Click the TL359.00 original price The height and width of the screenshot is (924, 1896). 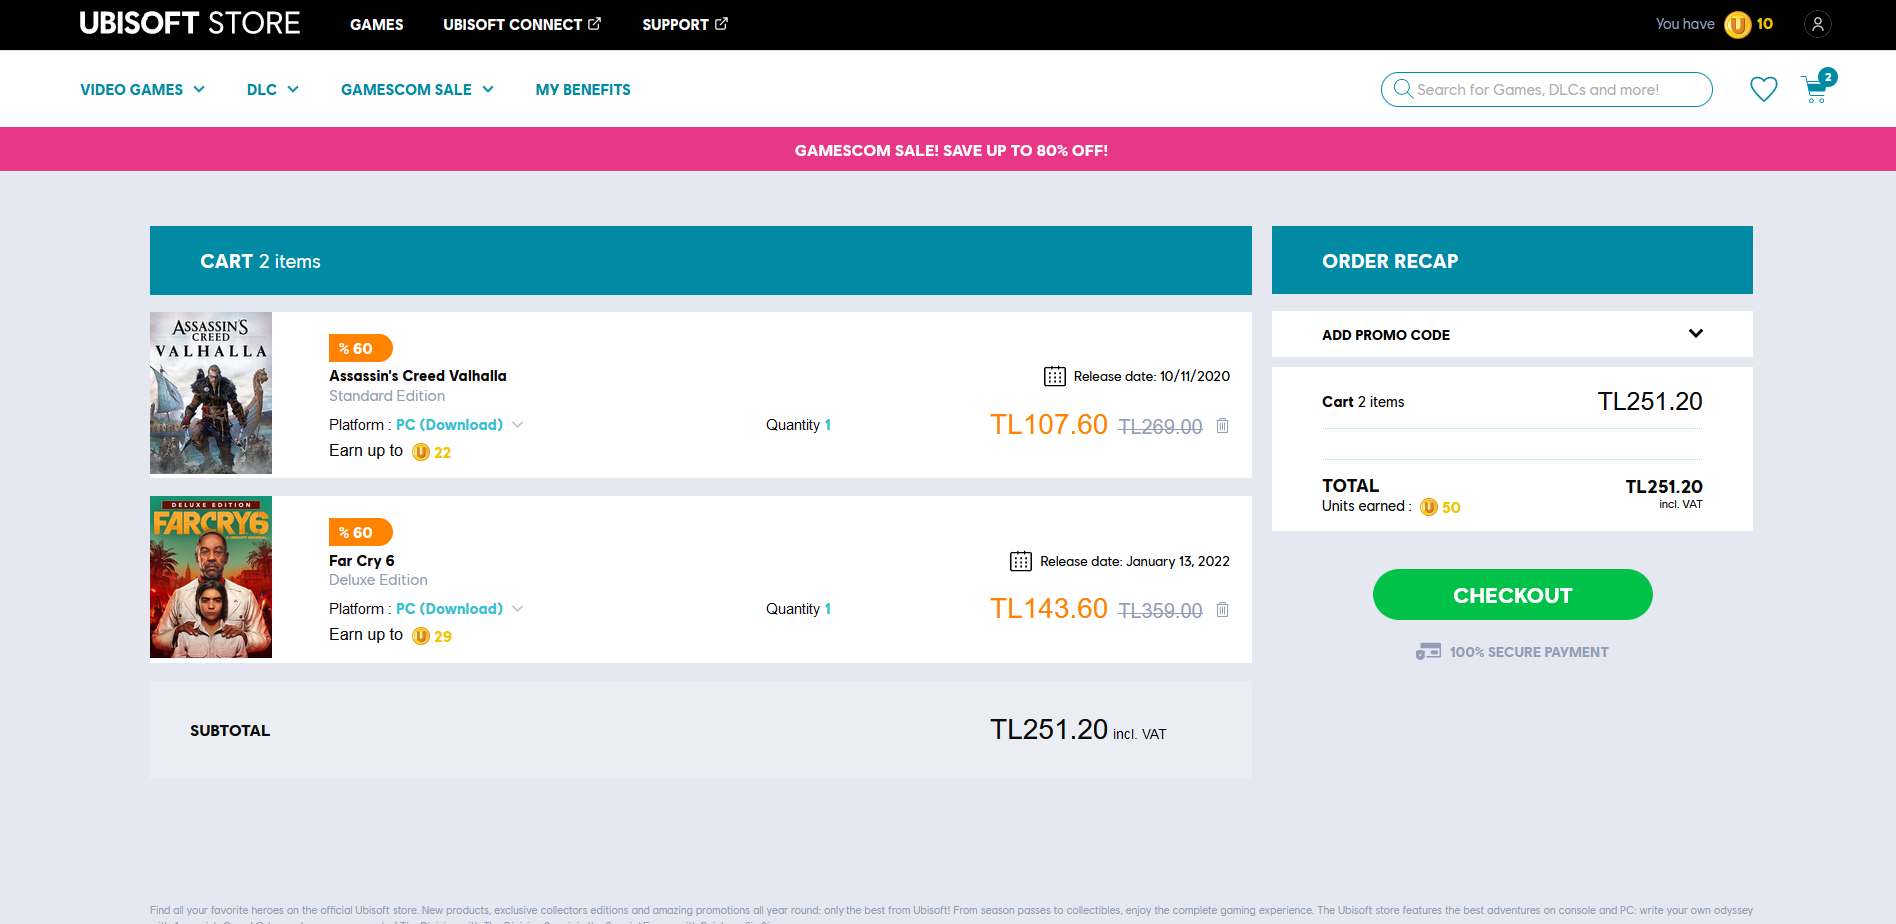tap(1160, 611)
